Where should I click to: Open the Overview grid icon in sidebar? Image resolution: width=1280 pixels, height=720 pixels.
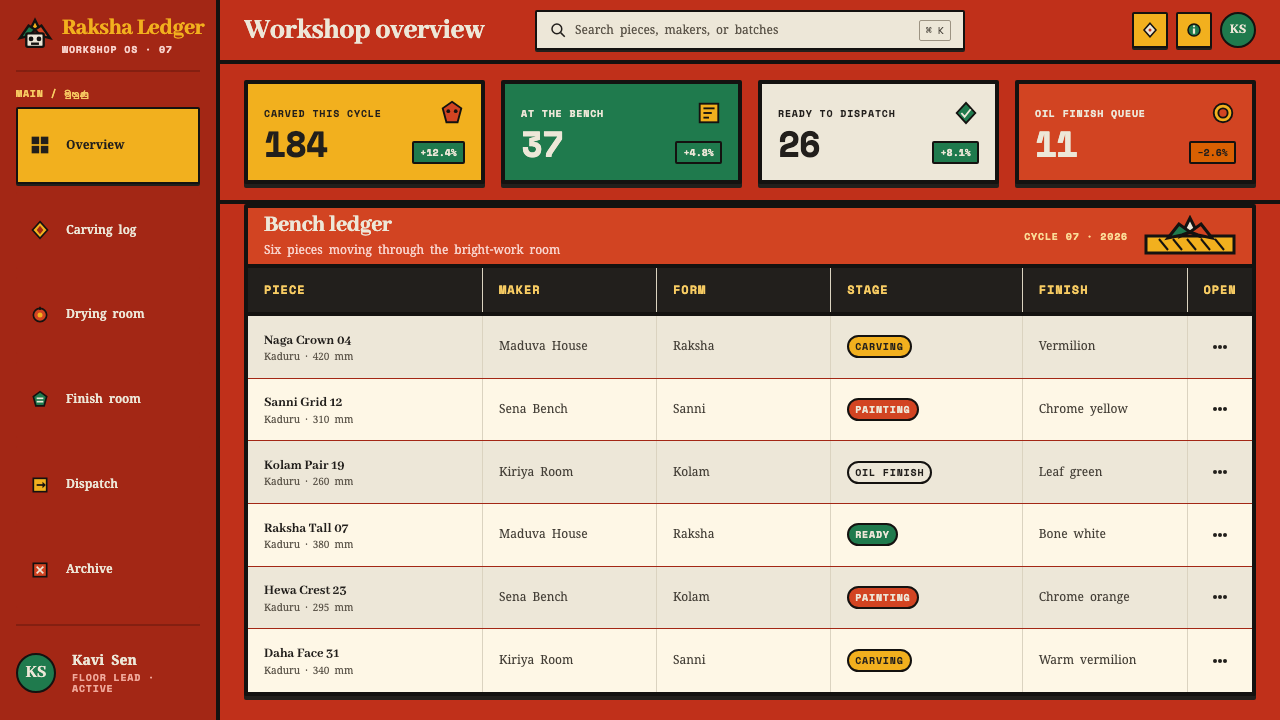pos(40,145)
